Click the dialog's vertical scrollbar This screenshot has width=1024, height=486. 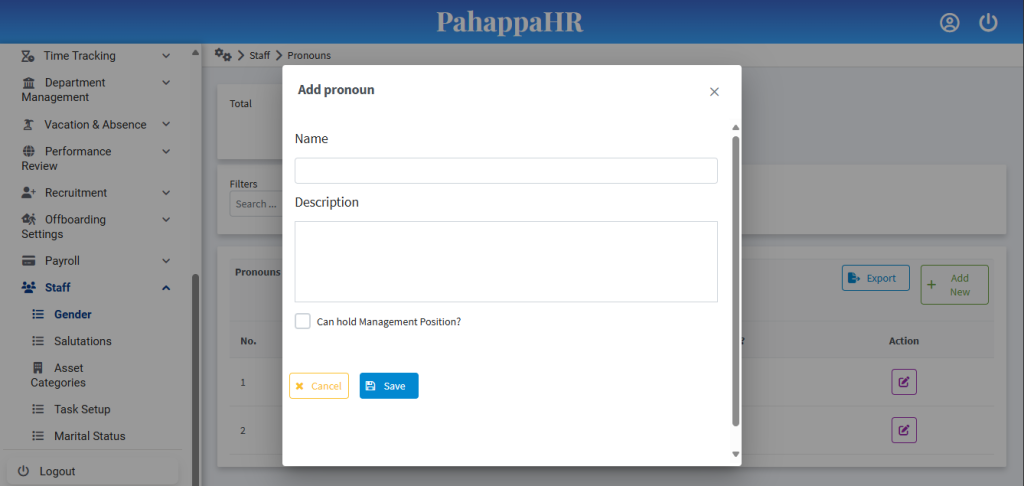point(736,280)
